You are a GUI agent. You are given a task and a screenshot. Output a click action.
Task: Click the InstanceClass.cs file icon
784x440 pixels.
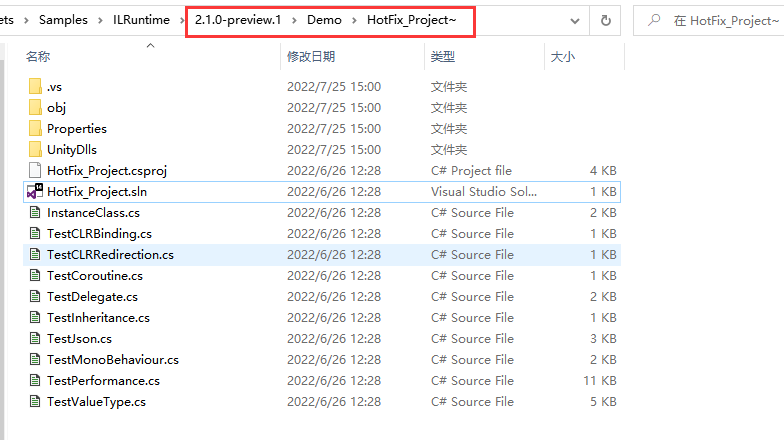click(x=35, y=212)
